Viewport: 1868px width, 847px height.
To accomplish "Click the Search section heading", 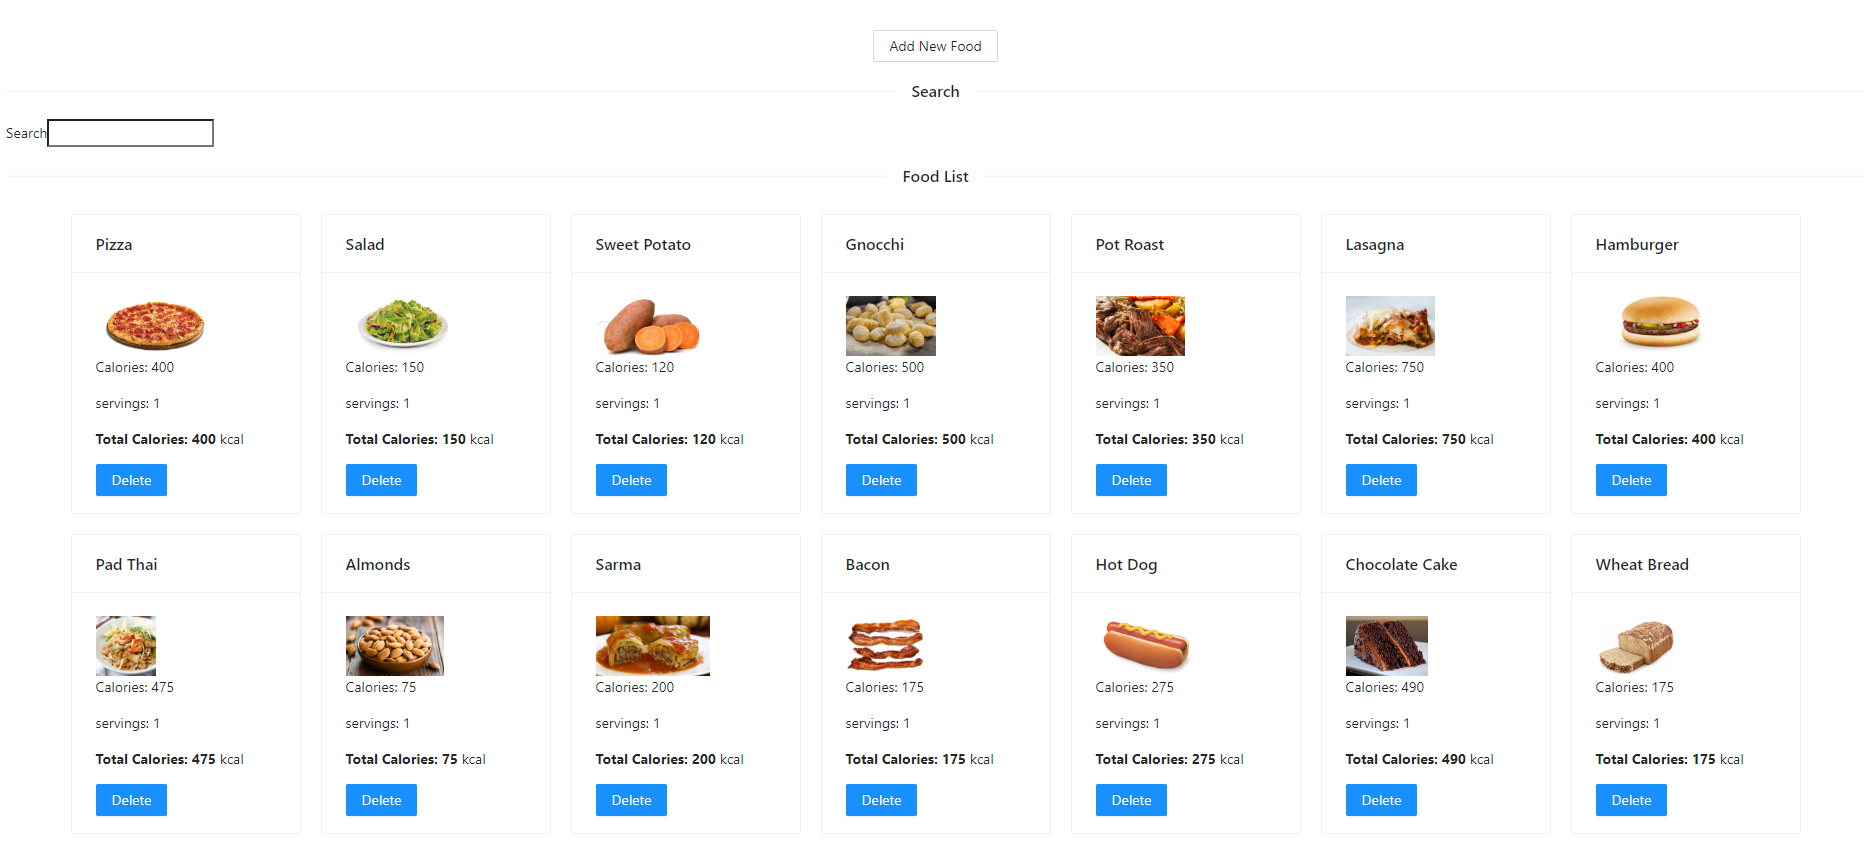I will pyautogui.click(x=934, y=91).
